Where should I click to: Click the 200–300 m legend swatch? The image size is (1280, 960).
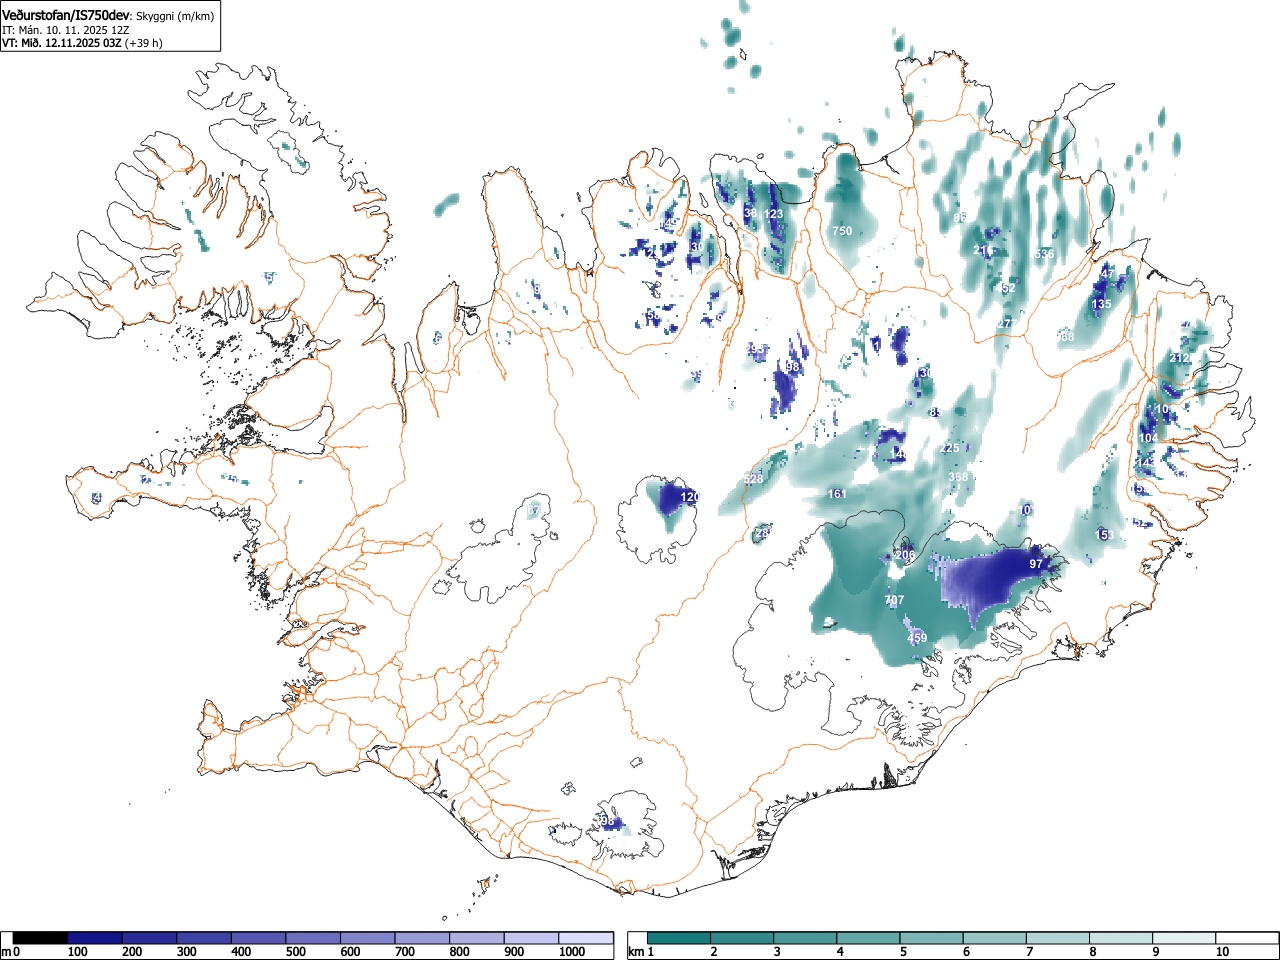click(x=150, y=938)
